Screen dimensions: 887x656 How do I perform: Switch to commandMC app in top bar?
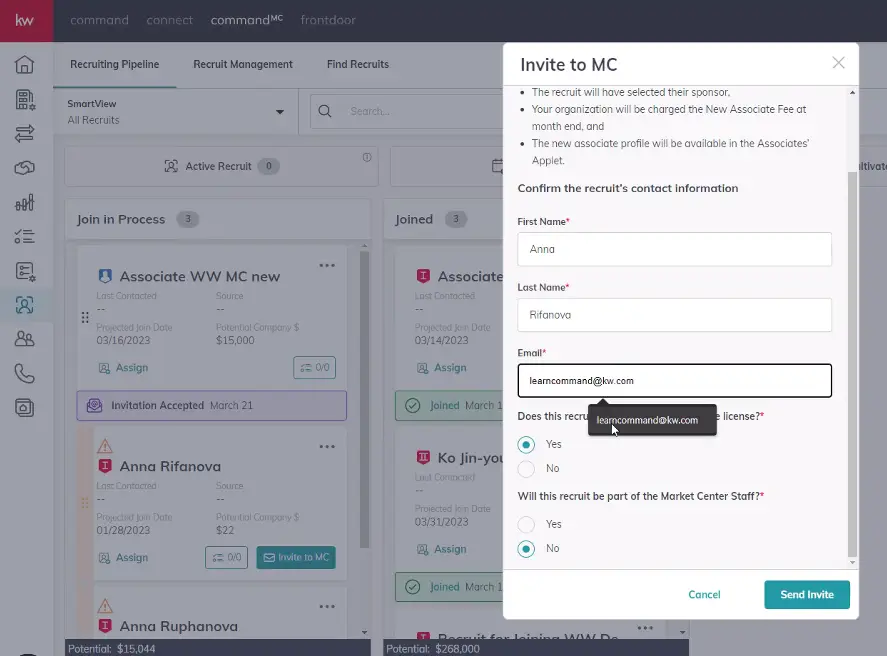(x=247, y=20)
